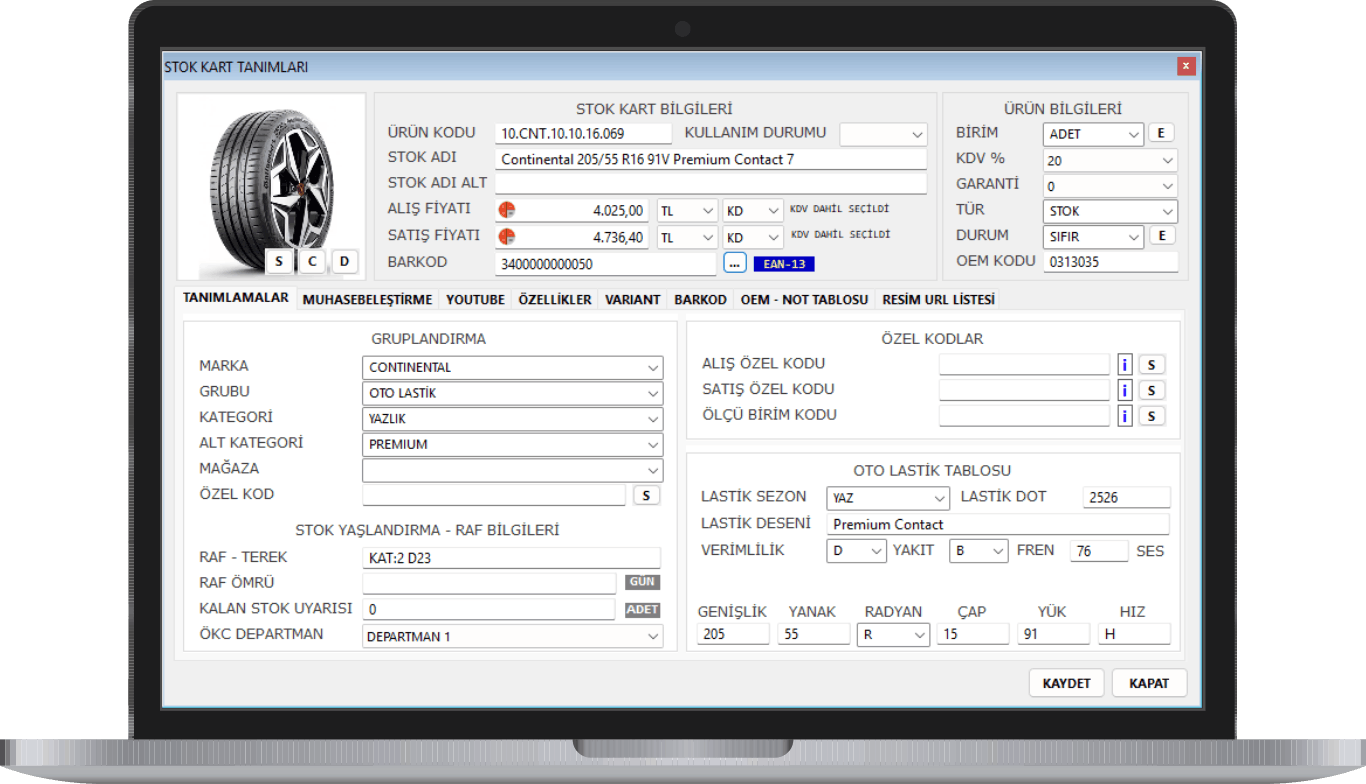Viewport: 1366px width, 784px height.
Task: Open the RADYAN dropdown showing R
Action: pos(893,634)
